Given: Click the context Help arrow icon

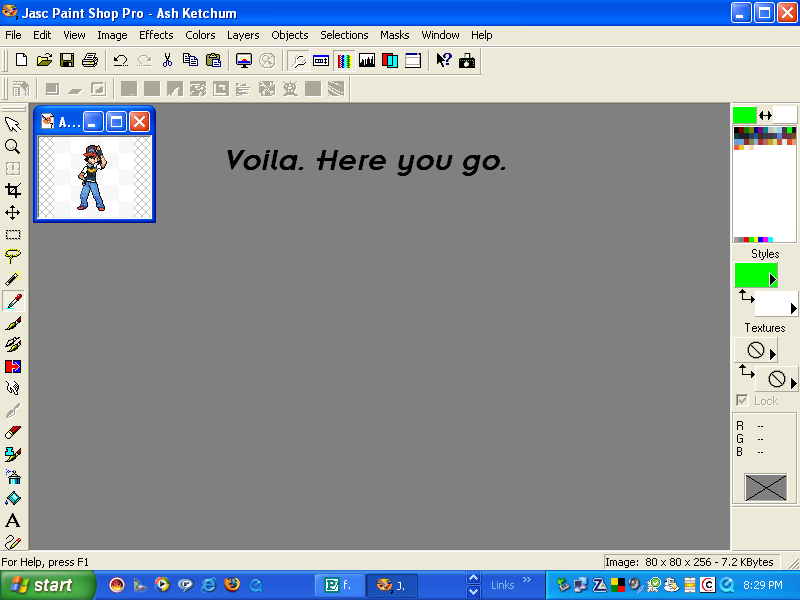Looking at the screenshot, I should pyautogui.click(x=444, y=60).
